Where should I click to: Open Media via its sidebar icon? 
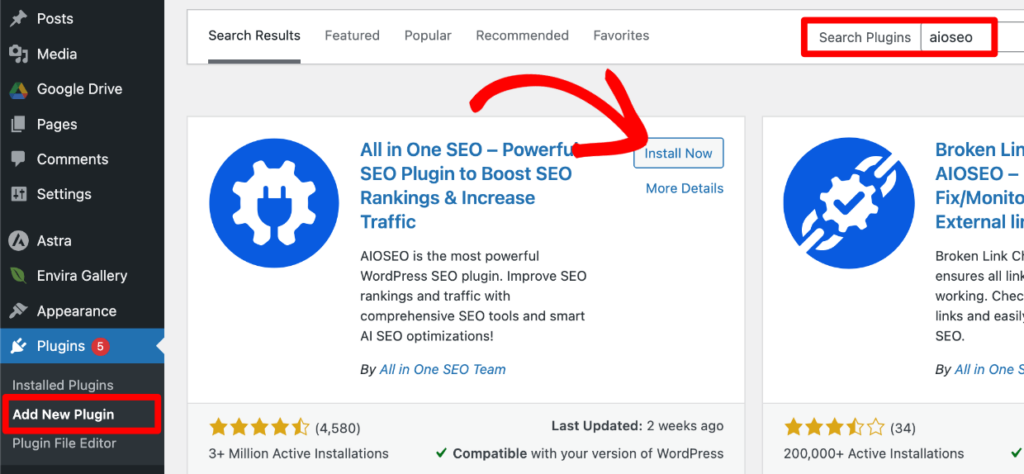coord(18,54)
